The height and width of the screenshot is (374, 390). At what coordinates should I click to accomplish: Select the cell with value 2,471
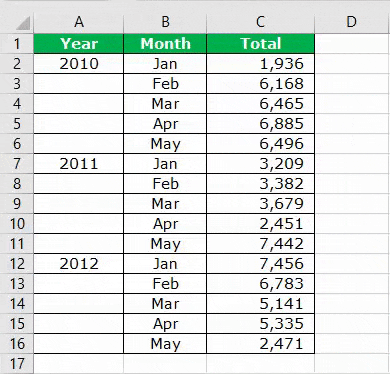260,344
